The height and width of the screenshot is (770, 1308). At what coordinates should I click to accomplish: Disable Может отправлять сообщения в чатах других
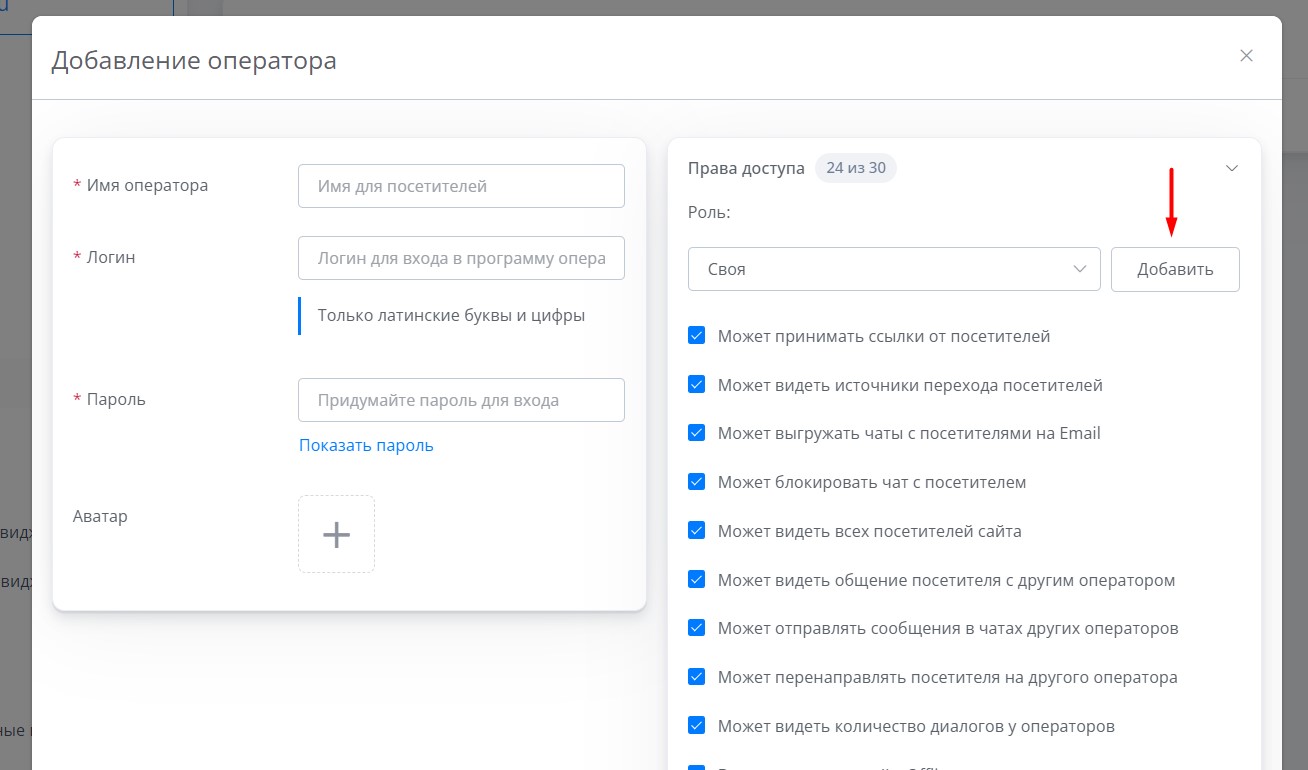[x=697, y=628]
